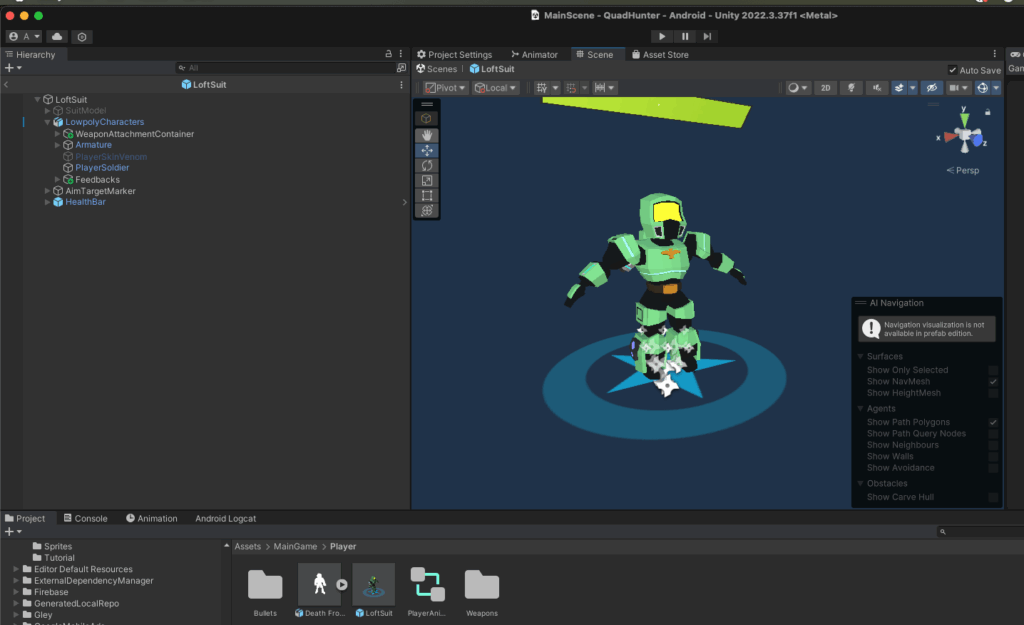Click the Scenes breadcrumb
Viewport: 1024px width, 625px height.
(x=436, y=69)
